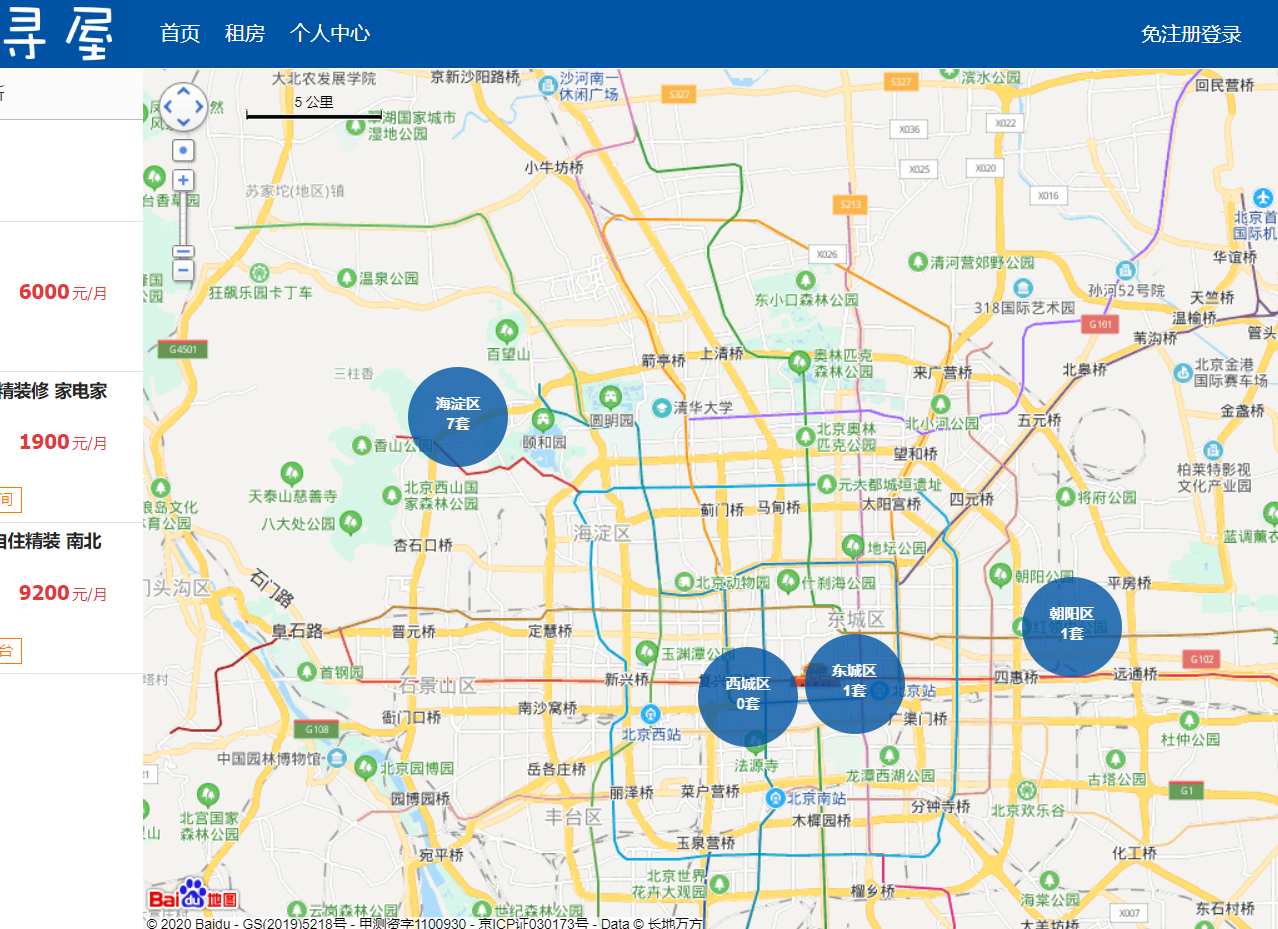Open the 首页 menu item
The height and width of the screenshot is (929, 1278).
click(x=180, y=33)
